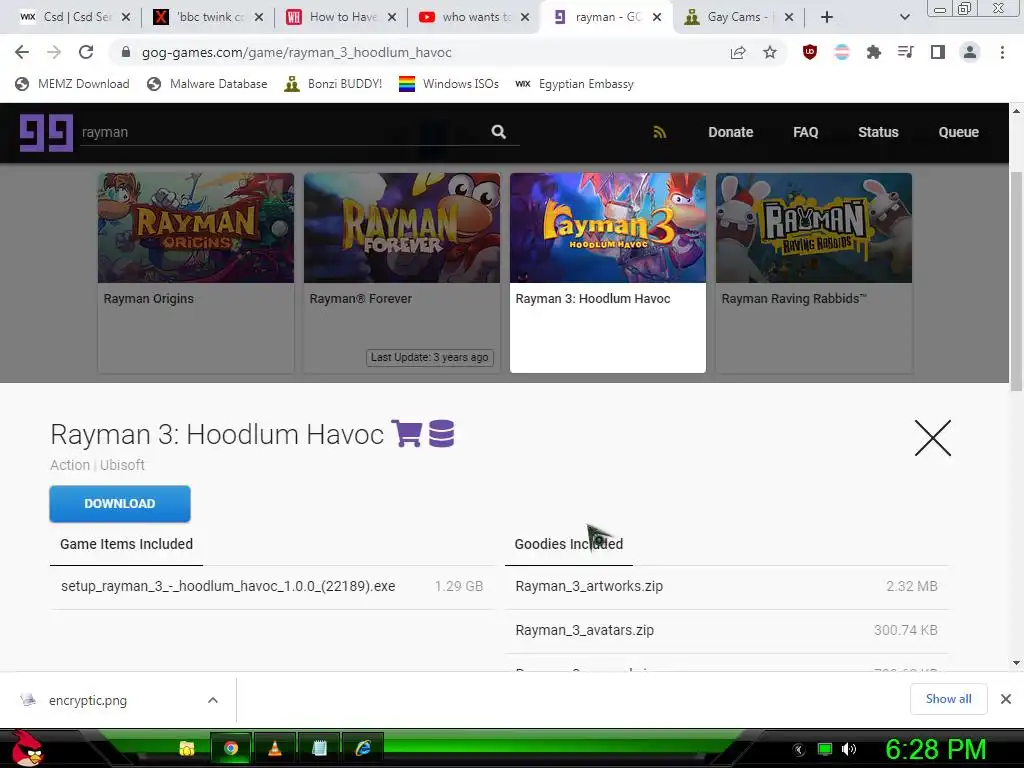Close the Rayman 3 details panel X

[x=933, y=438]
